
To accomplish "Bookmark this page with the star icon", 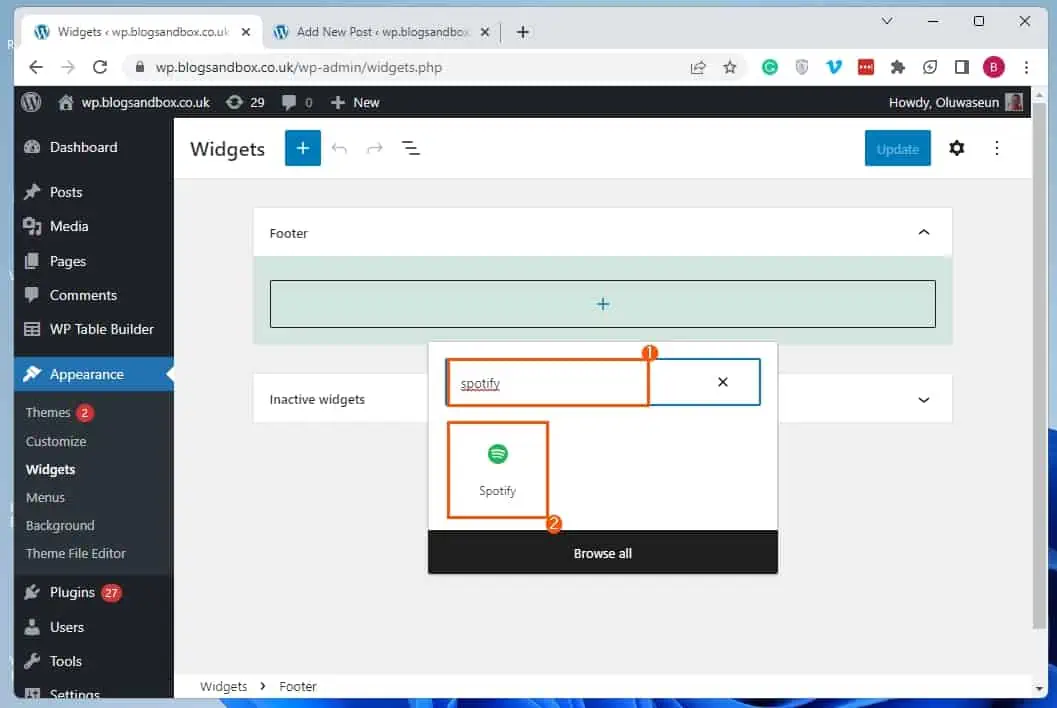I will click(x=729, y=67).
